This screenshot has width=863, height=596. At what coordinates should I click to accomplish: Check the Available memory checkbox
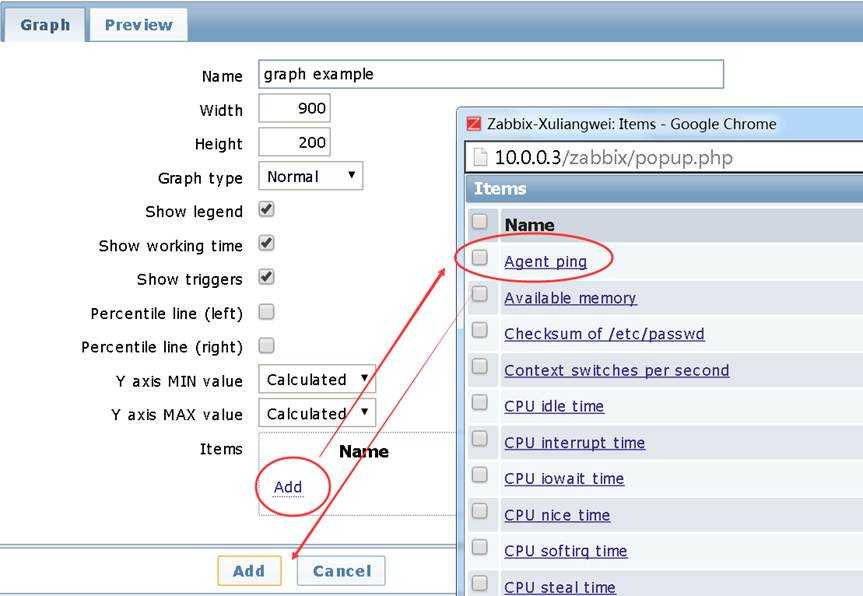[479, 294]
